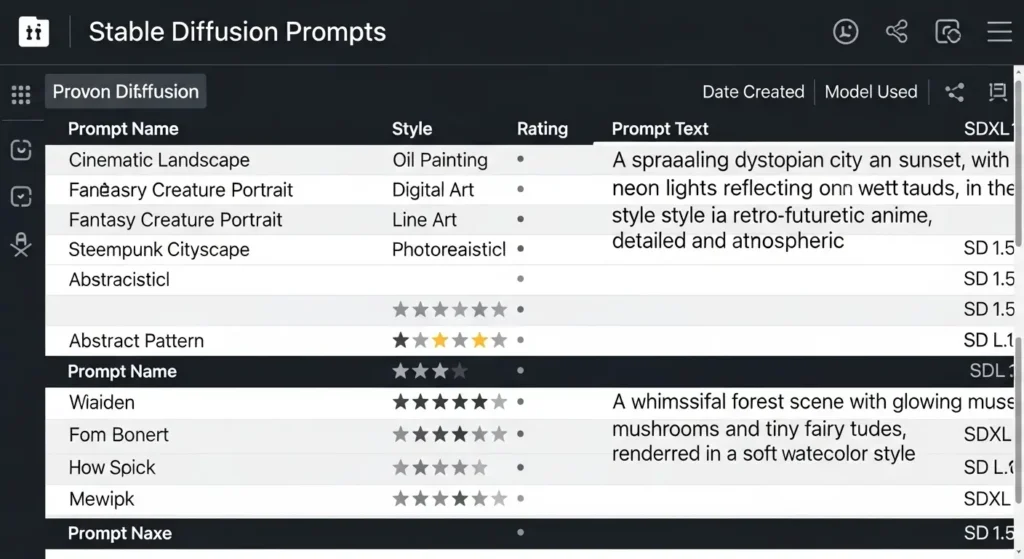This screenshot has height=559, width=1024.
Task: Click the Abstract Pattern star rating
Action: tap(450, 341)
